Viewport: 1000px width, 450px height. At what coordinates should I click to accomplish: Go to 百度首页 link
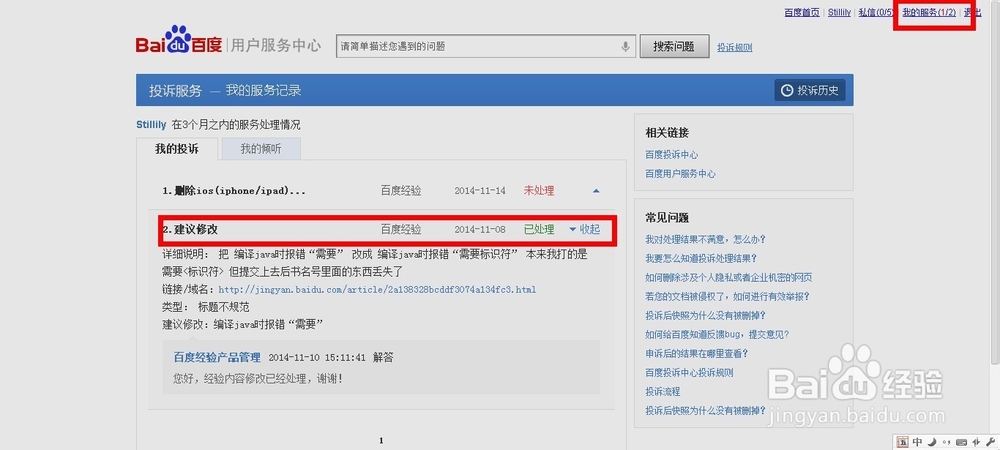pos(802,13)
